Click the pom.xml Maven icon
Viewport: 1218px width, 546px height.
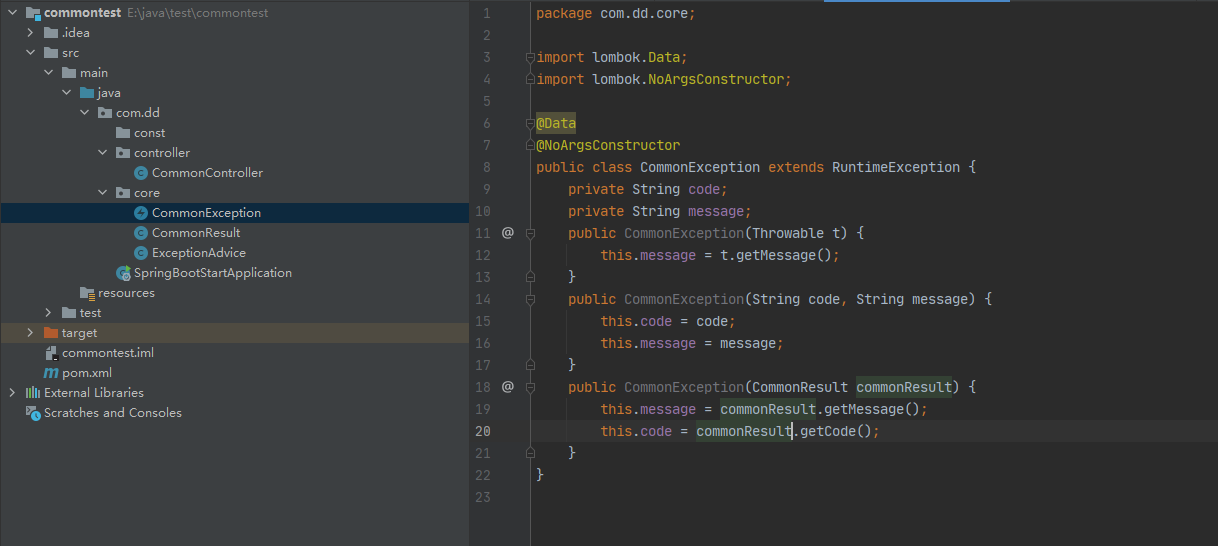pyautogui.click(x=51, y=373)
